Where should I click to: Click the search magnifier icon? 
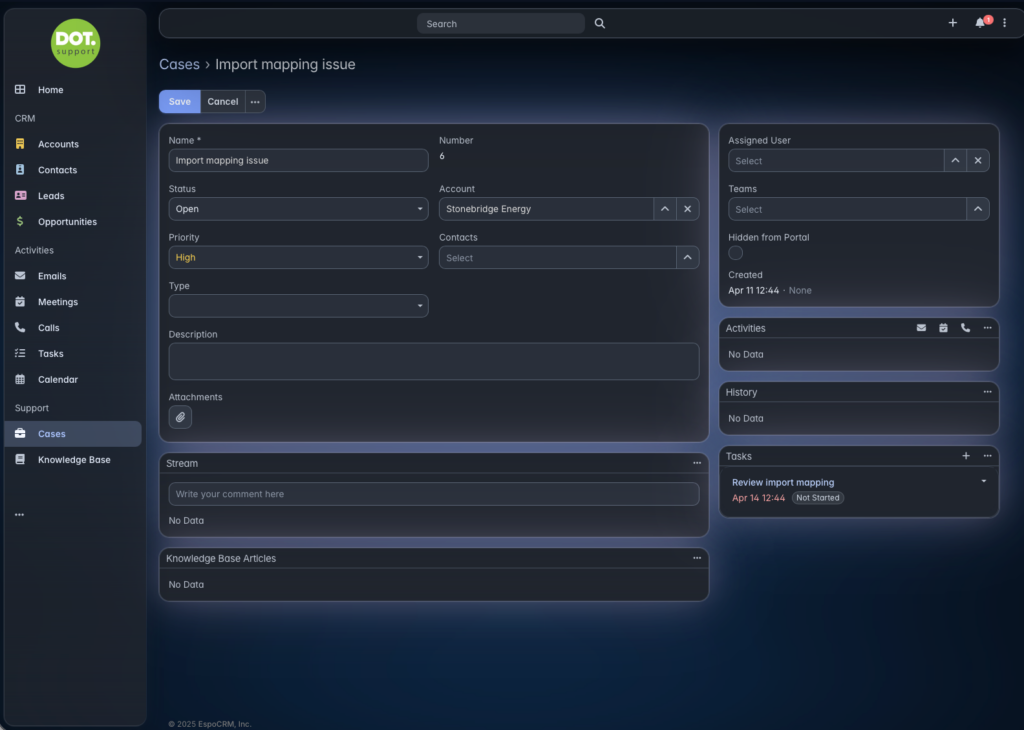(x=600, y=24)
